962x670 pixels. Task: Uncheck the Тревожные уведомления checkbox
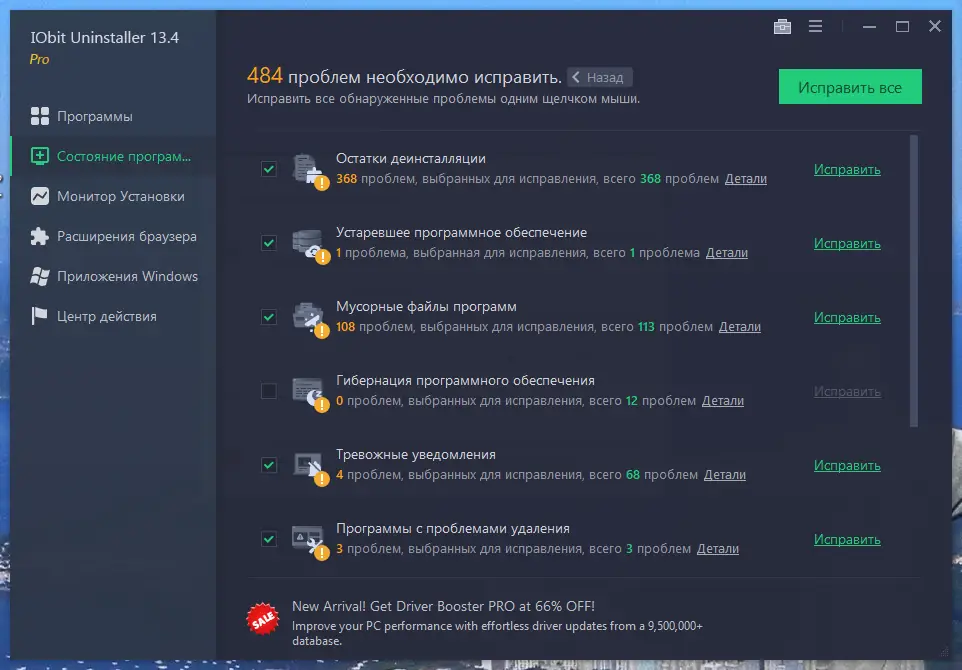pyautogui.click(x=269, y=465)
